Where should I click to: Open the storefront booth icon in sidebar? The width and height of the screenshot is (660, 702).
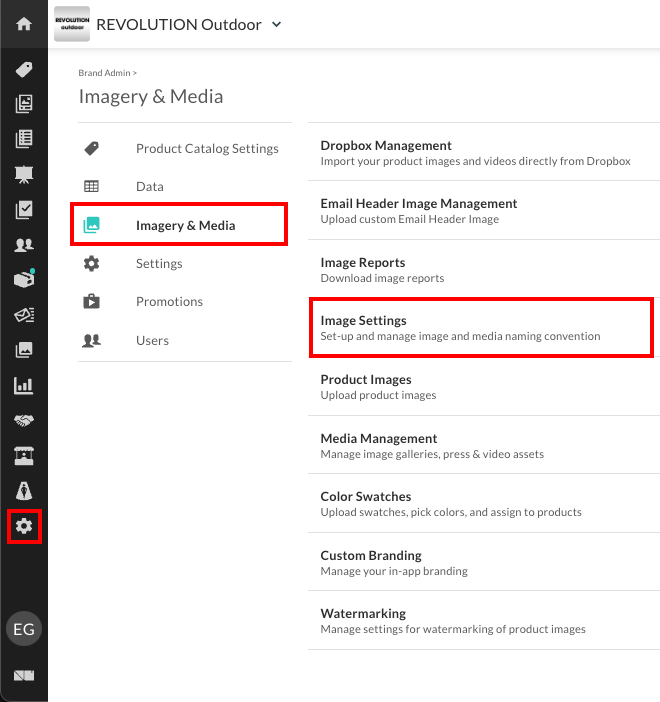pyautogui.click(x=24, y=456)
